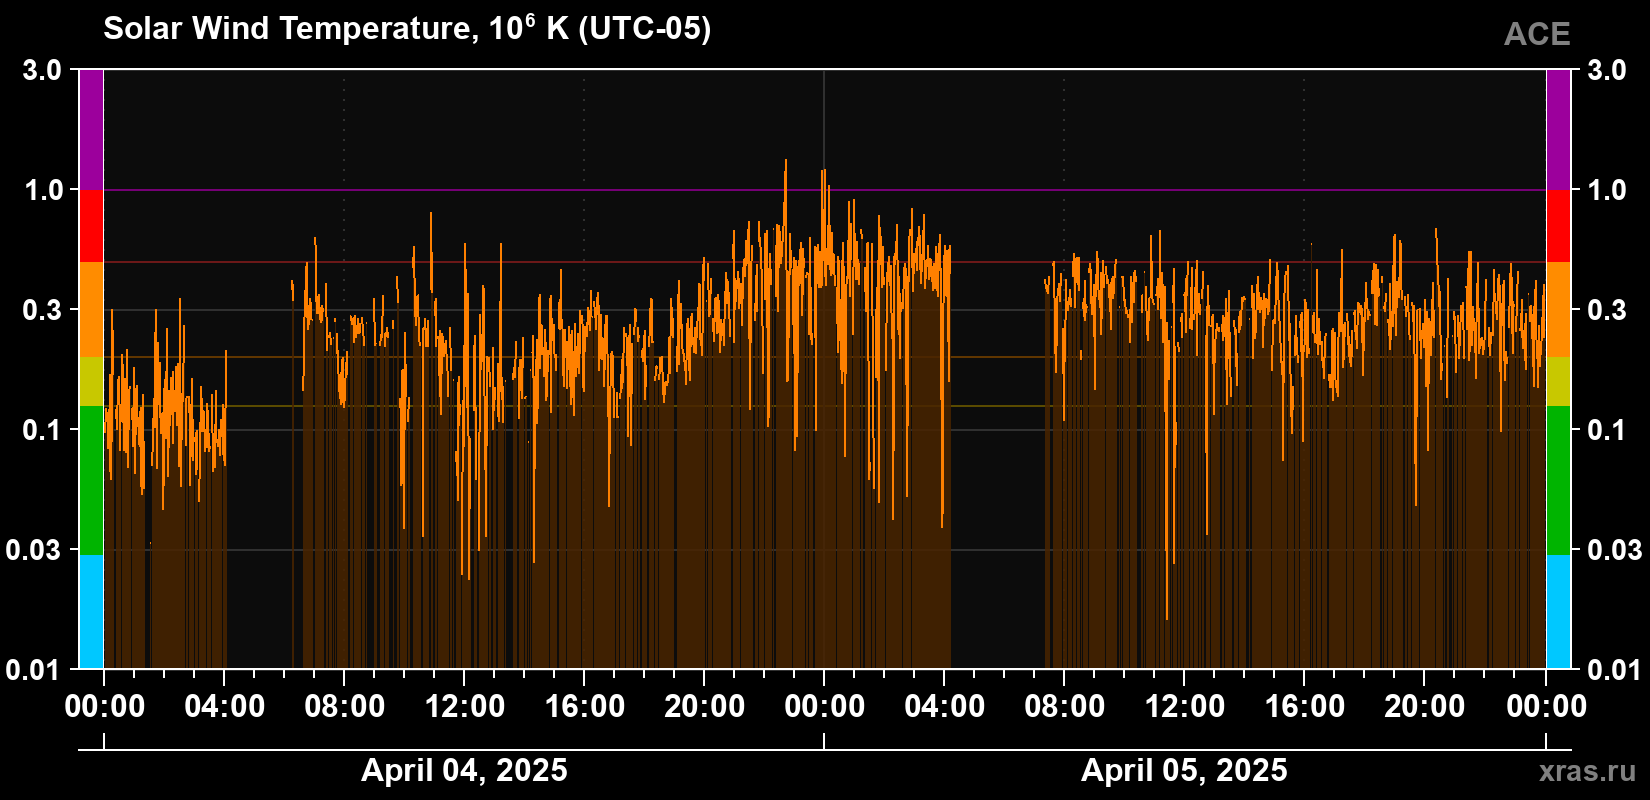Click the Solar Wind Temperature chart title
This screenshot has width=1650, height=800.
(407, 28)
